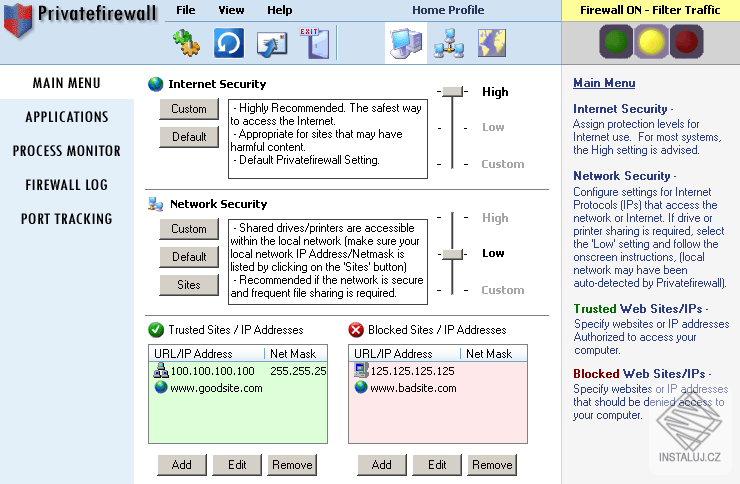Select the Home computer profile icon
This screenshot has height=484, width=740.
click(x=406, y=43)
